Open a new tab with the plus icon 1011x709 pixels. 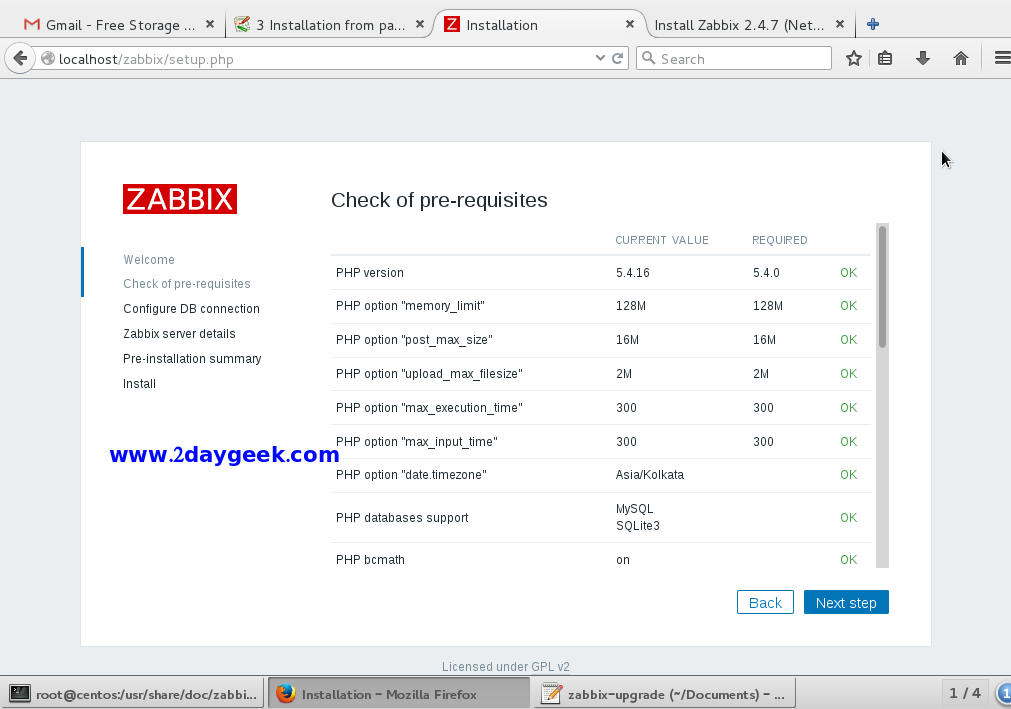pyautogui.click(x=873, y=24)
